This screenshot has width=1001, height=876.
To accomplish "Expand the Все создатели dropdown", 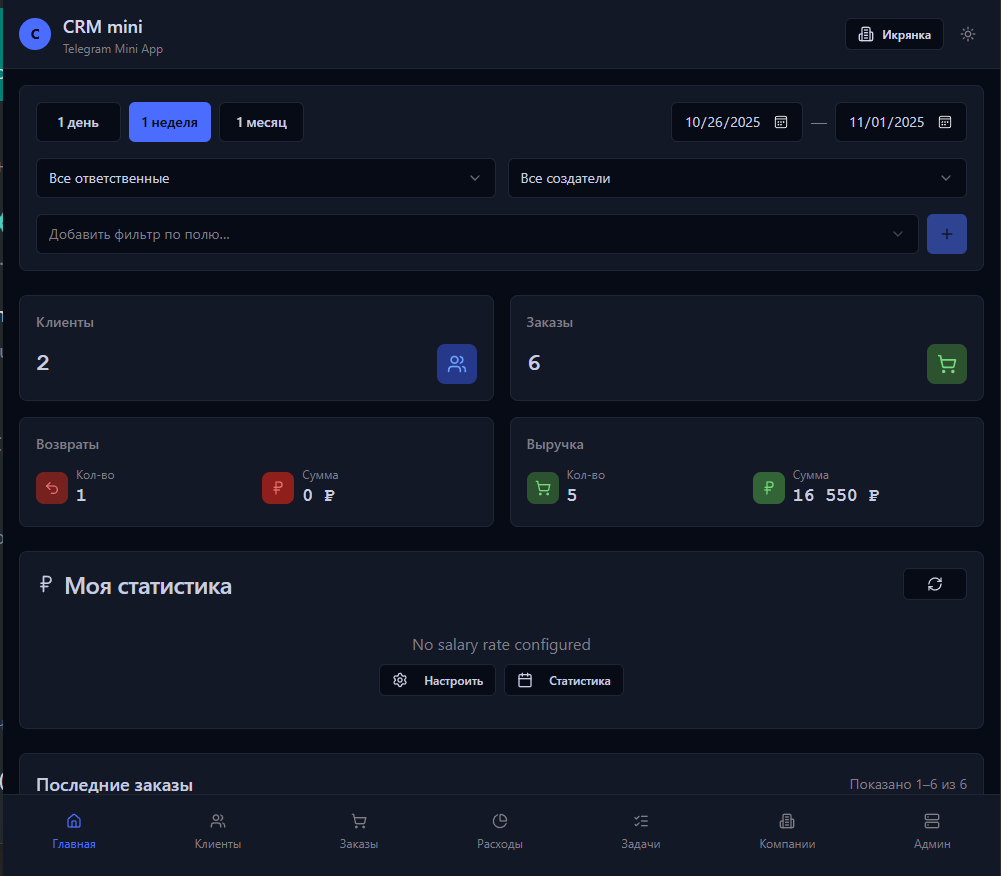I will (x=736, y=178).
